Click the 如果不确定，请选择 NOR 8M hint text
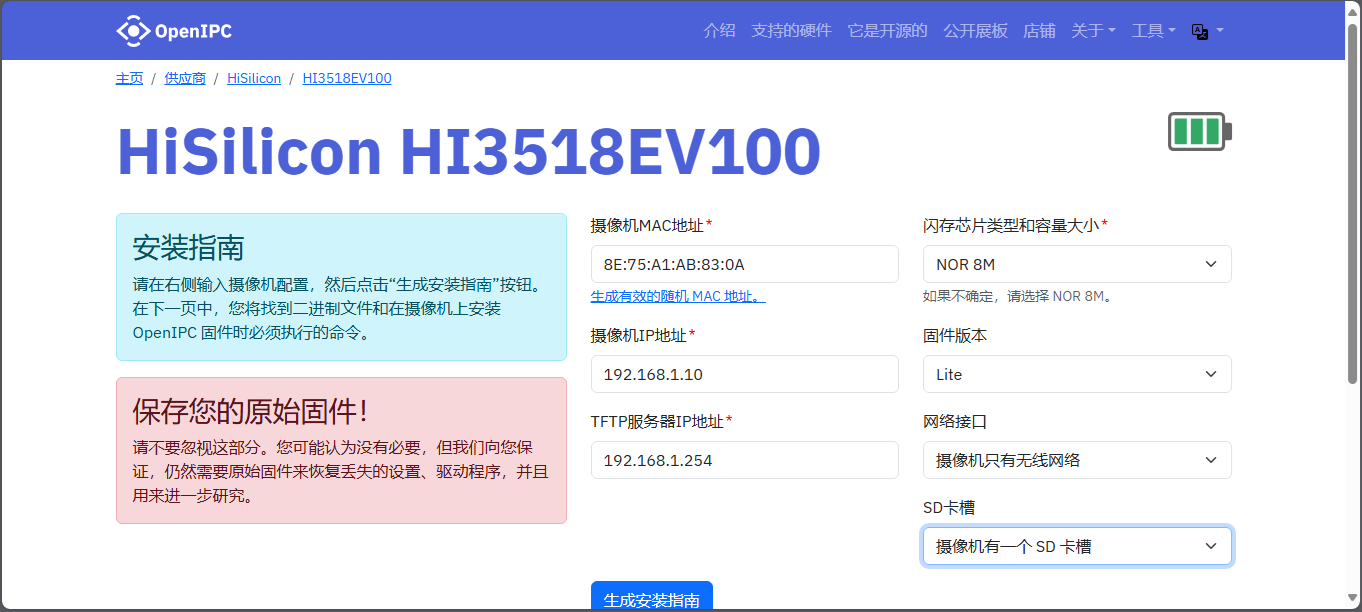Image resolution: width=1362 pixels, height=612 pixels. coord(1018,297)
